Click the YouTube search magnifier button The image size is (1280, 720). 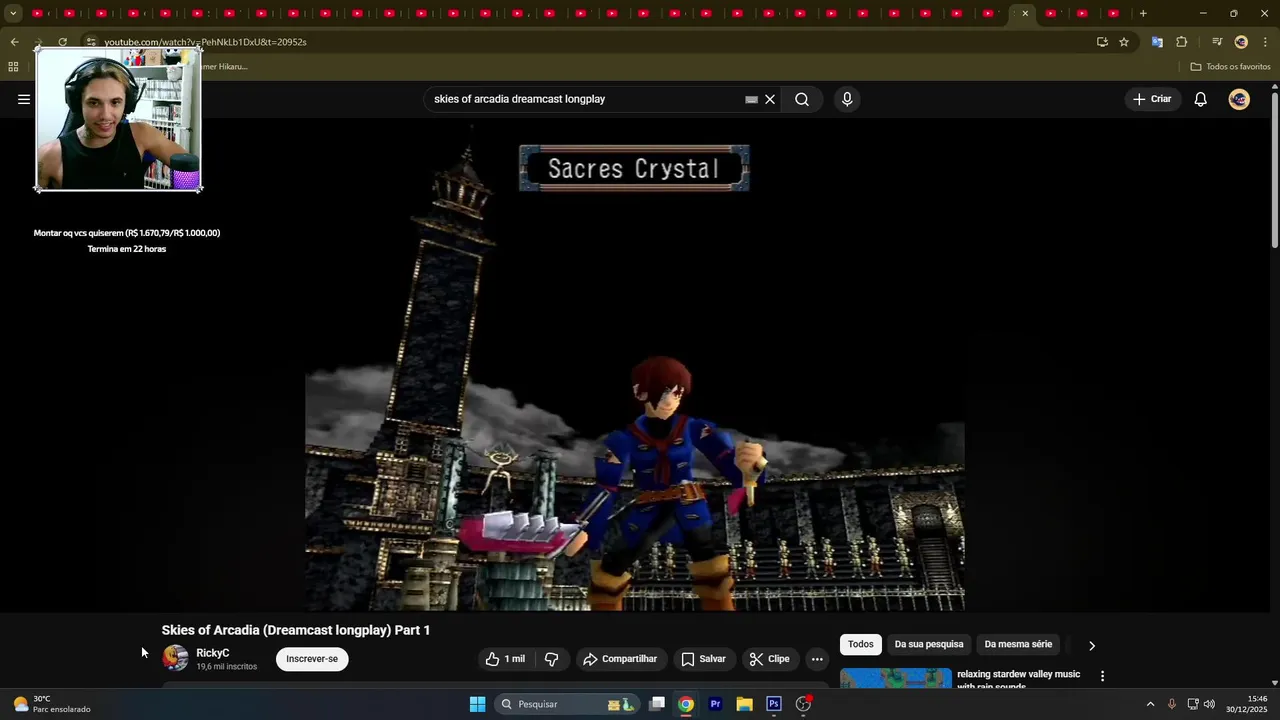pos(802,99)
